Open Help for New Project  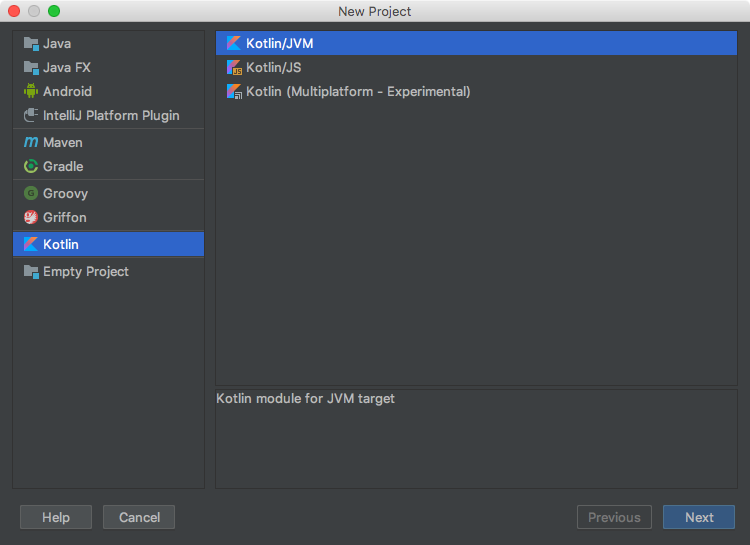pos(56,517)
